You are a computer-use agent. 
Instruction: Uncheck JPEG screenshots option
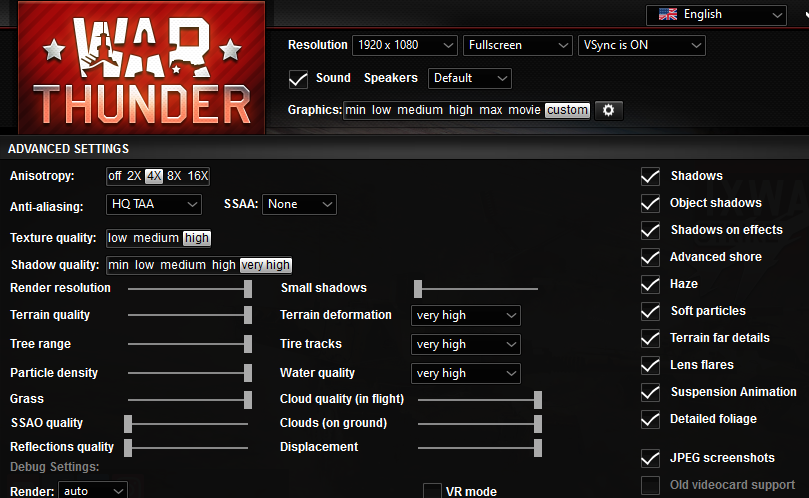pos(650,458)
